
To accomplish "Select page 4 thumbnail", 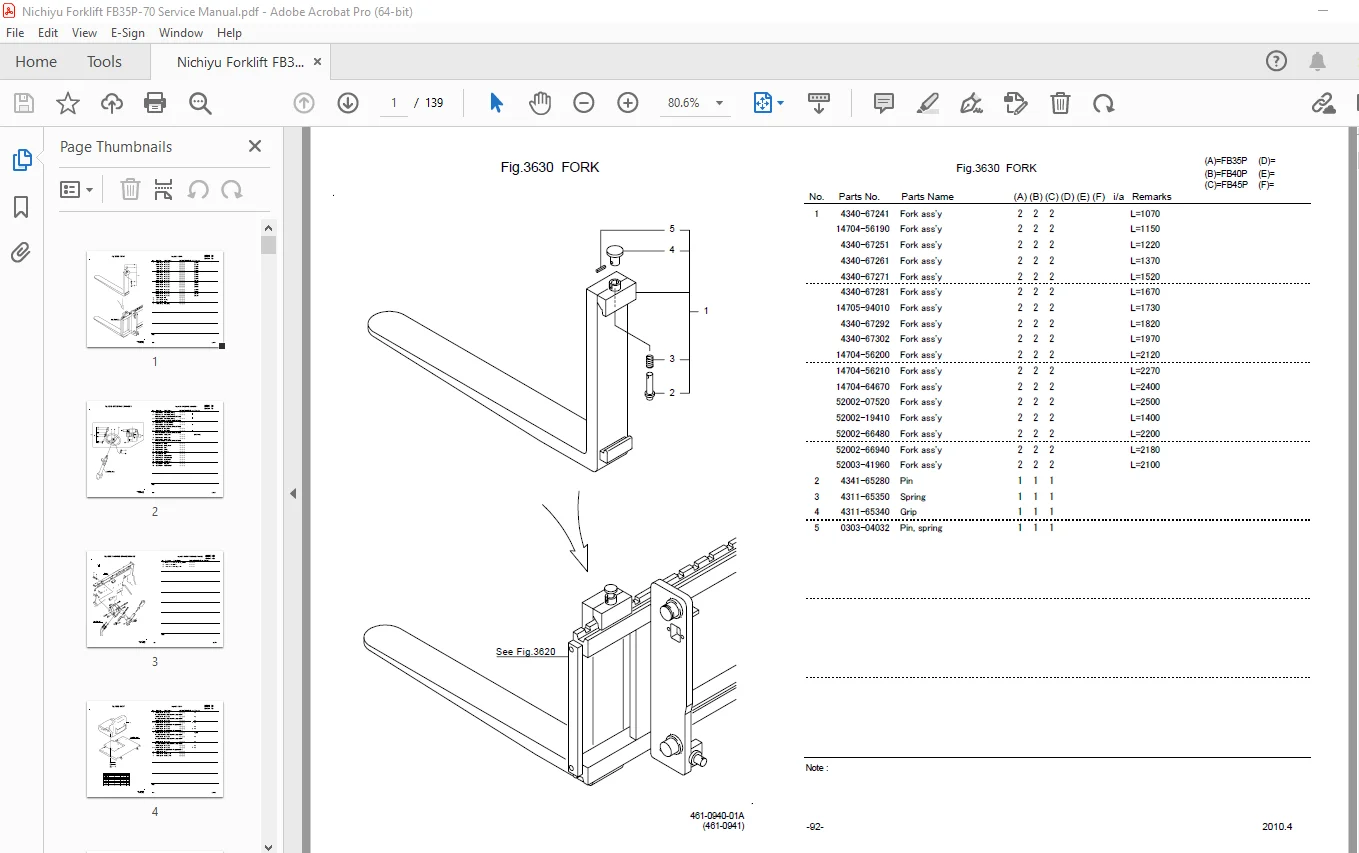I will click(155, 749).
